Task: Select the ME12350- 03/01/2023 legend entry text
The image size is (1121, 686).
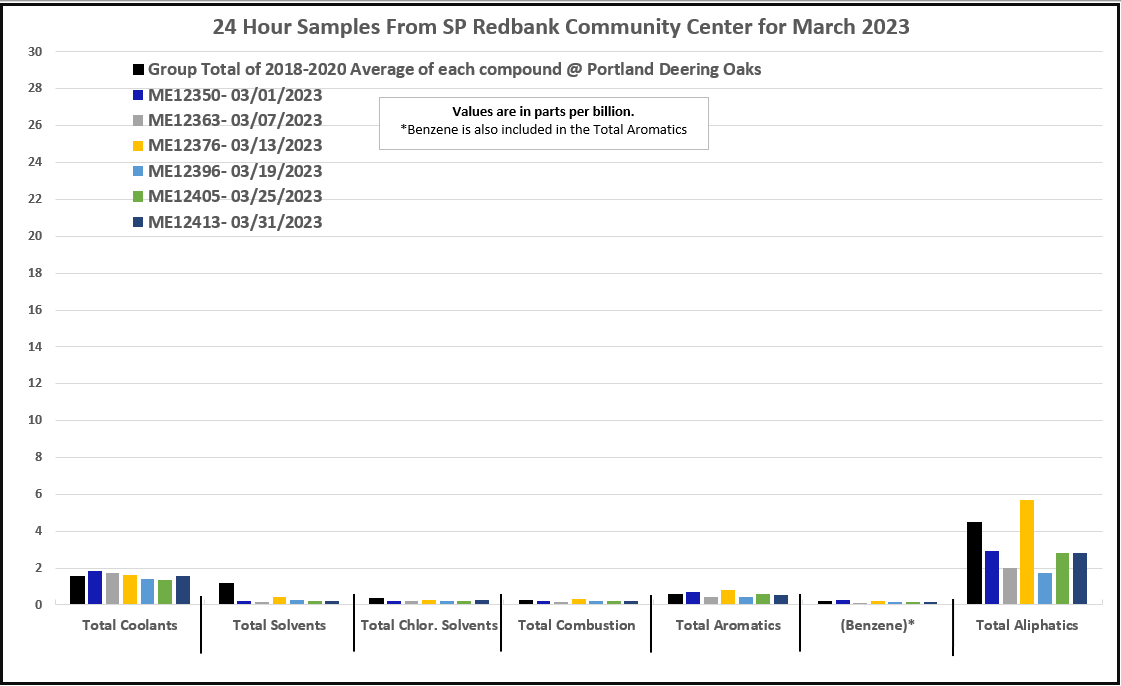Action: (x=235, y=95)
